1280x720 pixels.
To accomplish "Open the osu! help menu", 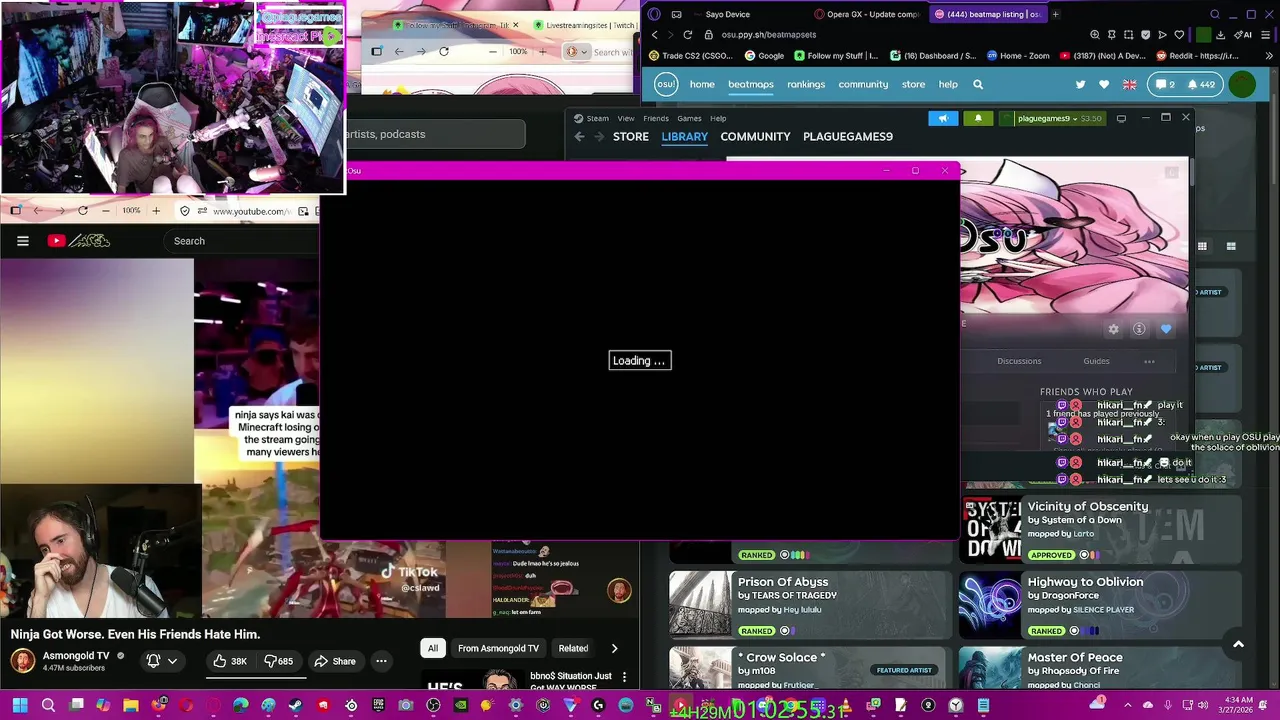I will click(x=948, y=85).
